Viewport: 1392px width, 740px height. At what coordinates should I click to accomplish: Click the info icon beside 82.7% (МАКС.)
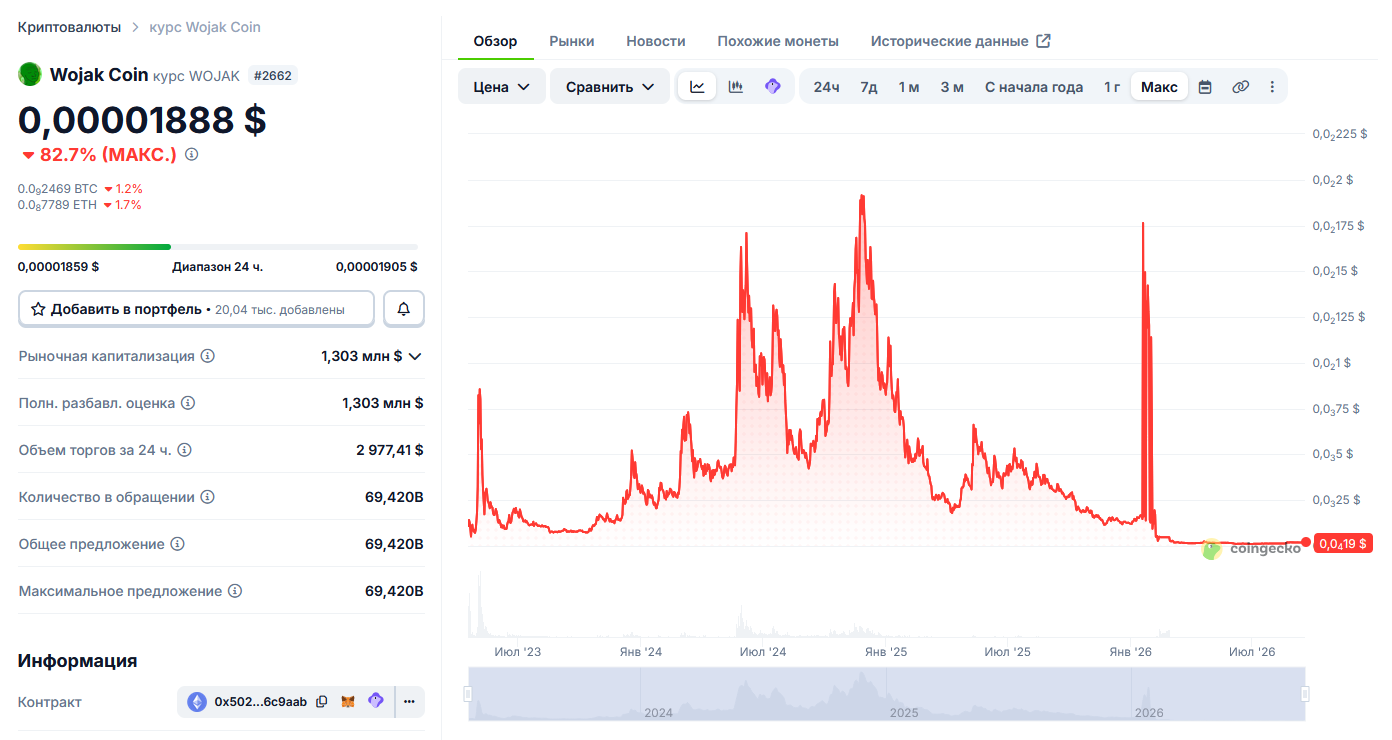pyautogui.click(x=192, y=155)
